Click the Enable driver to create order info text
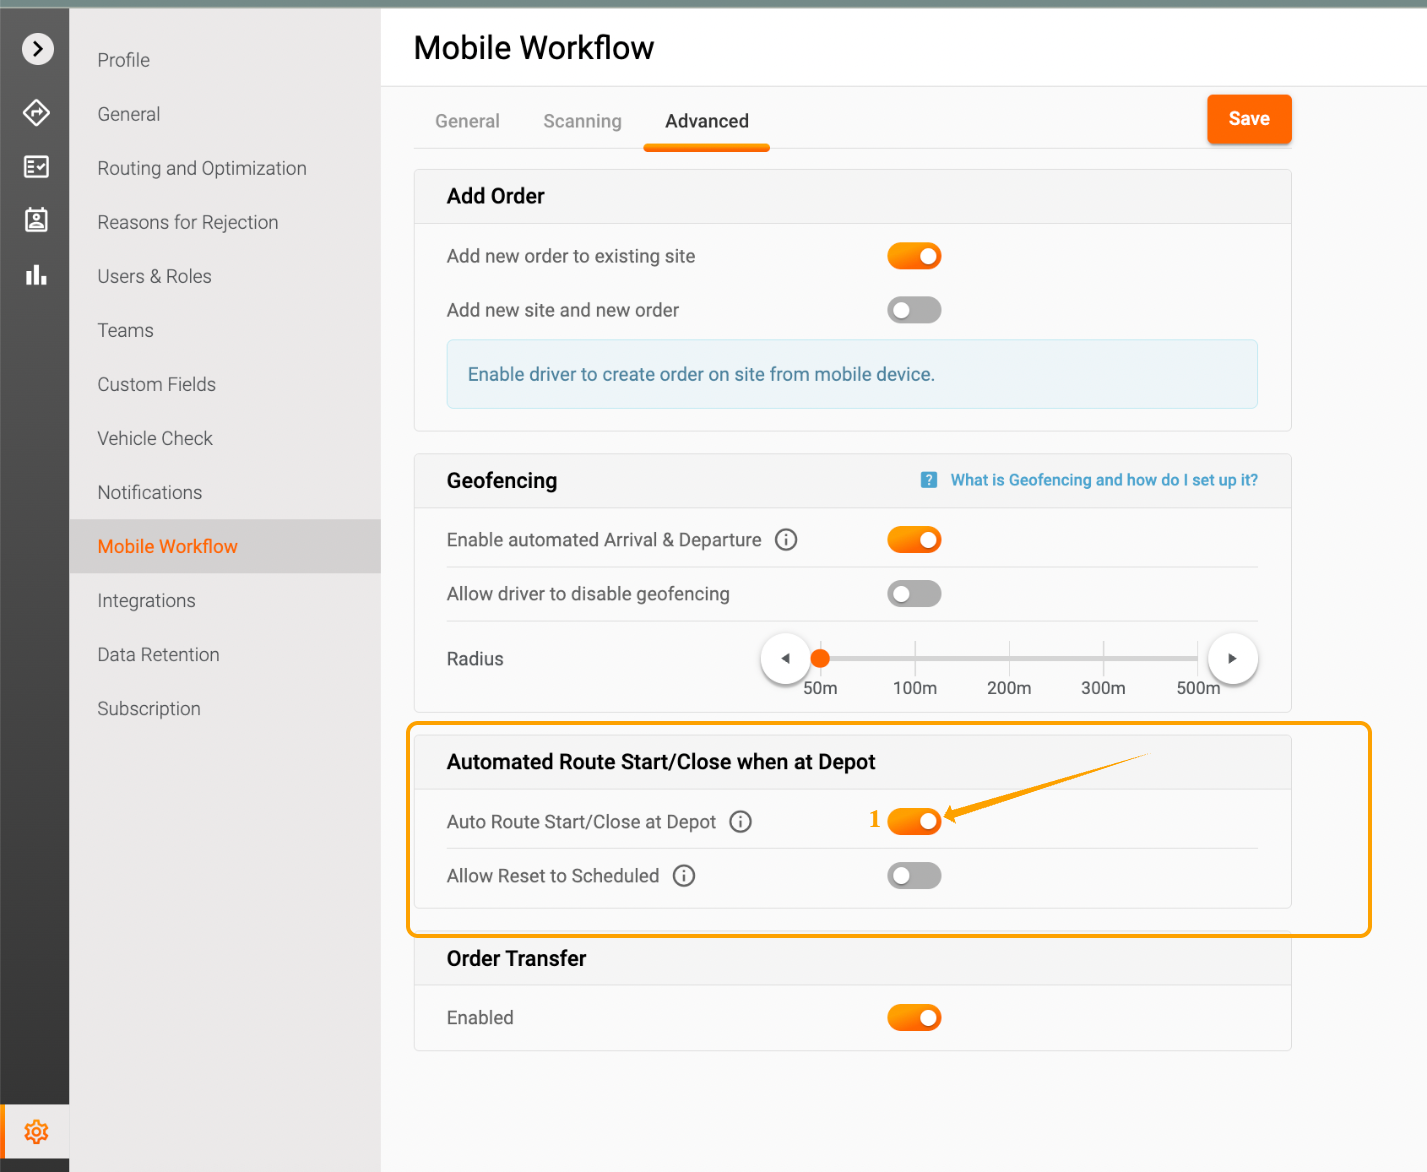 pyautogui.click(x=701, y=374)
